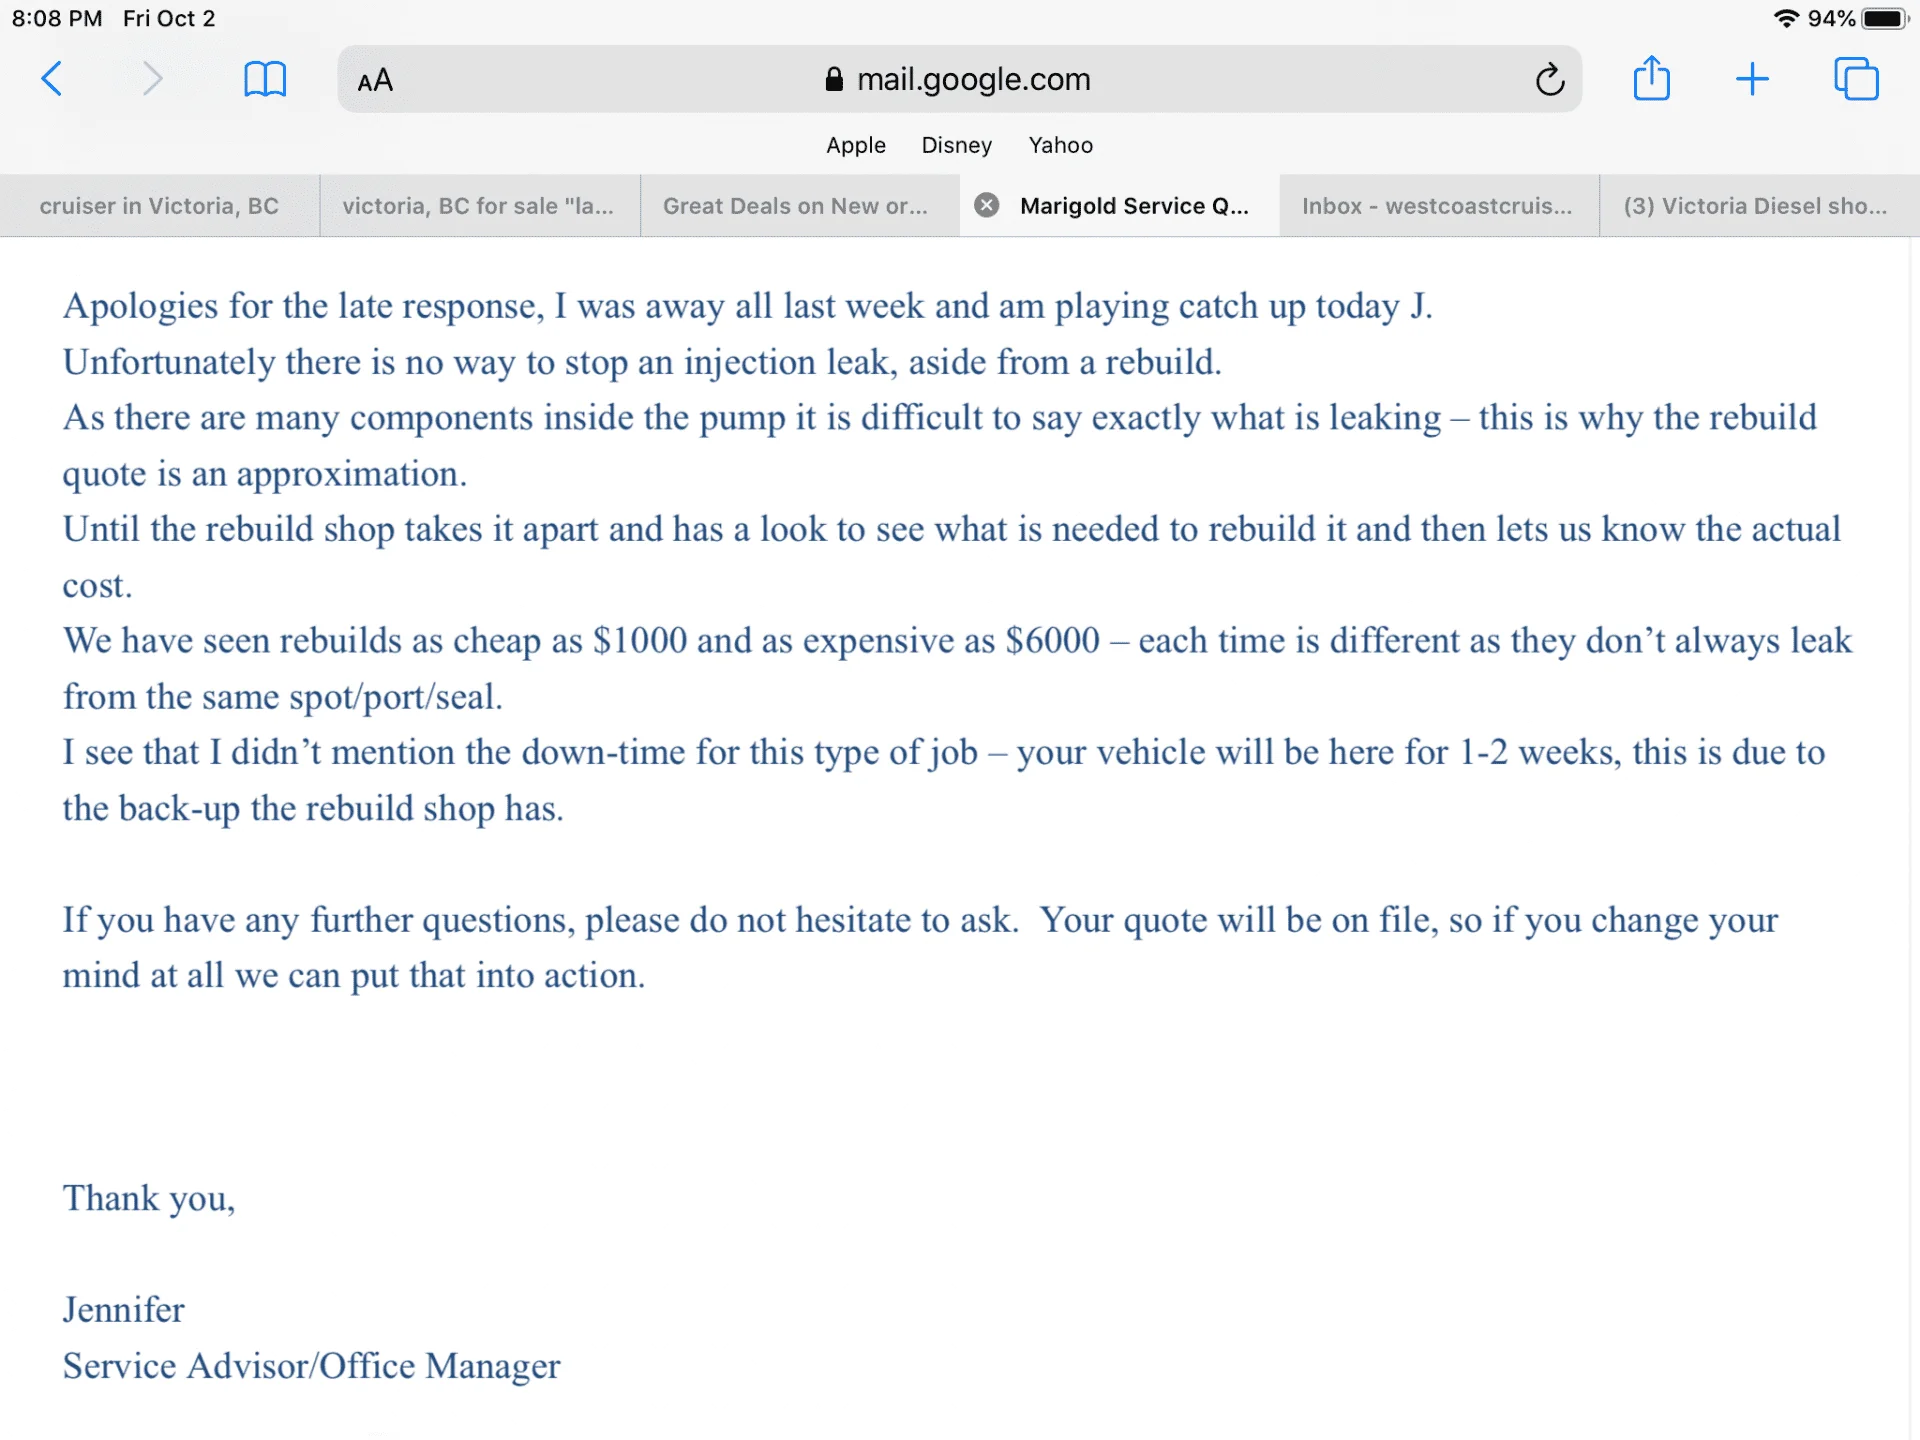Switch to cruiser in Victoria, BC tab
This screenshot has width=1920, height=1440.
coord(159,206)
